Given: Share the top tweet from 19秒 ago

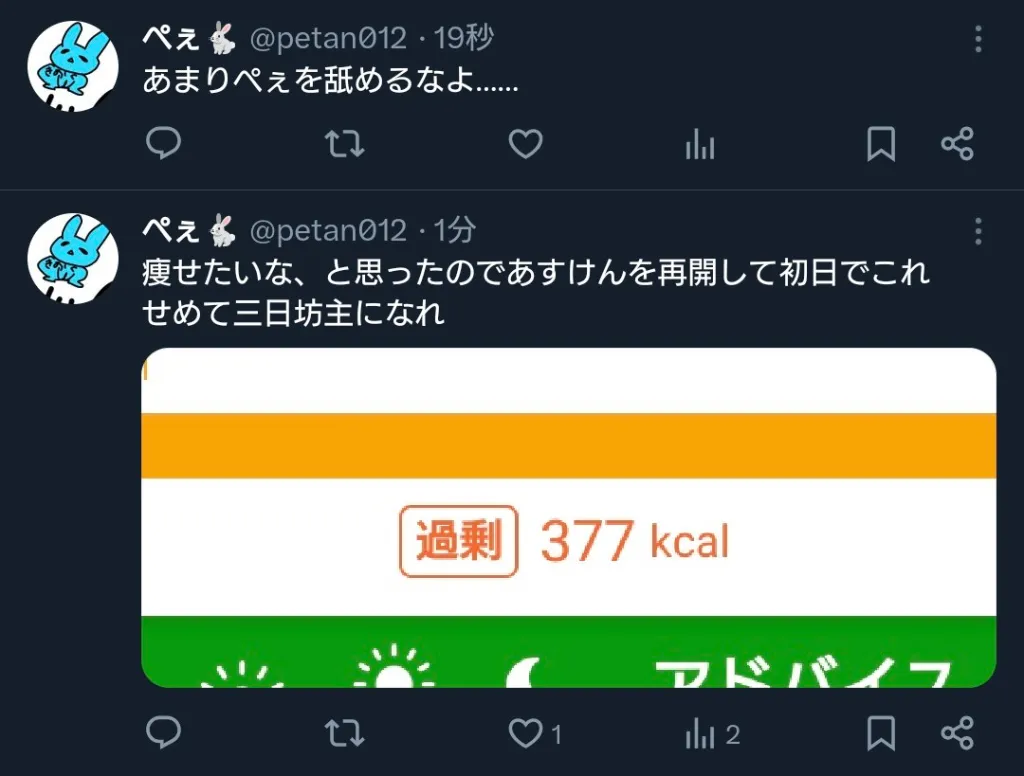Looking at the screenshot, I should coord(957,144).
